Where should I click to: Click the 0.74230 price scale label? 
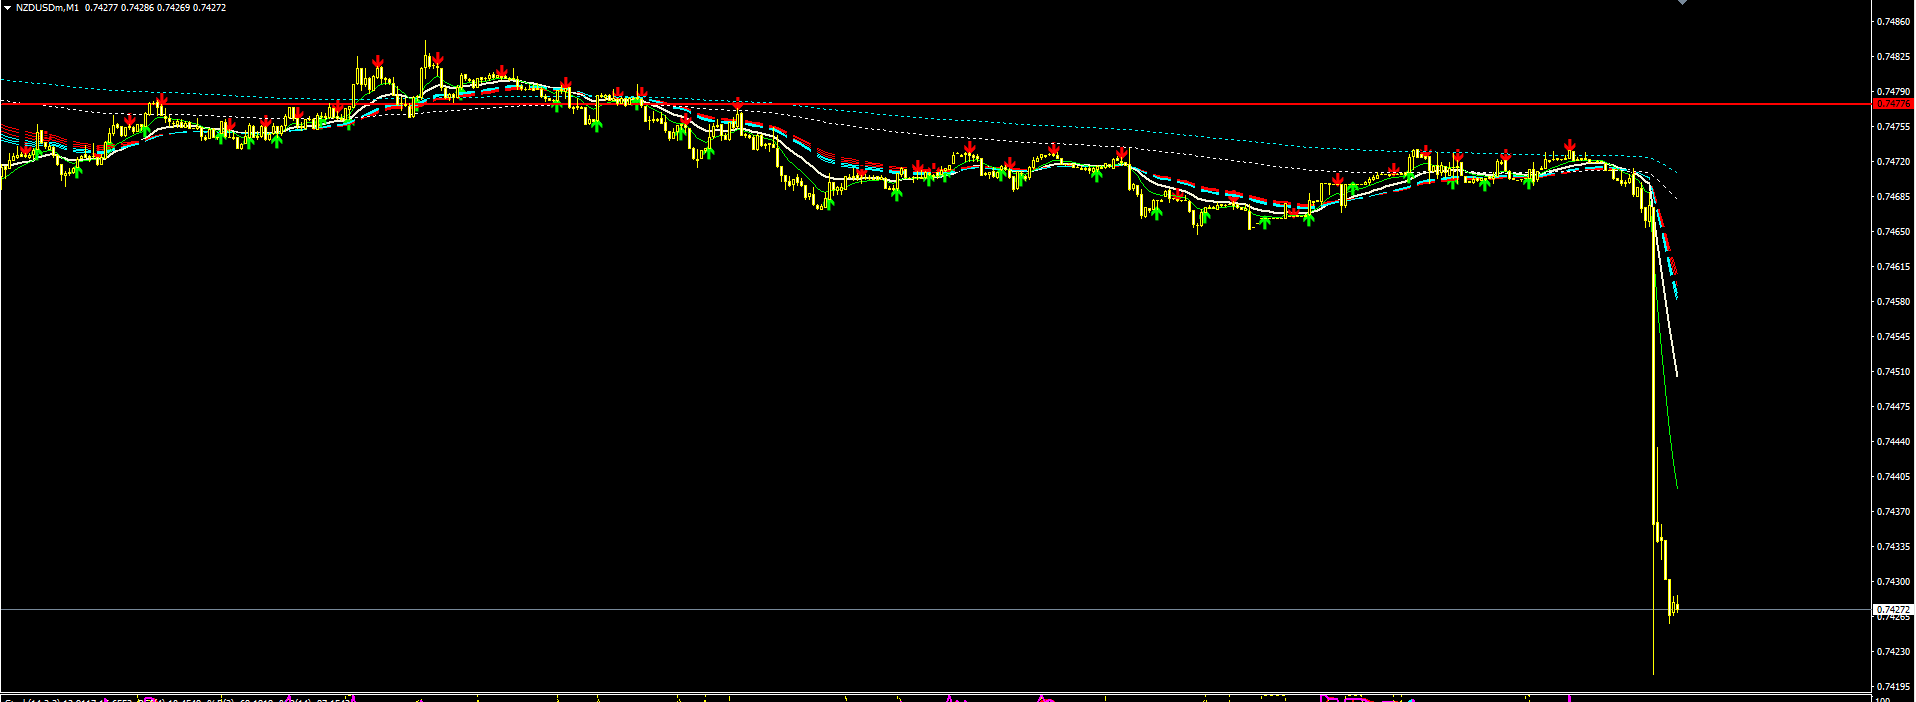tap(1894, 651)
